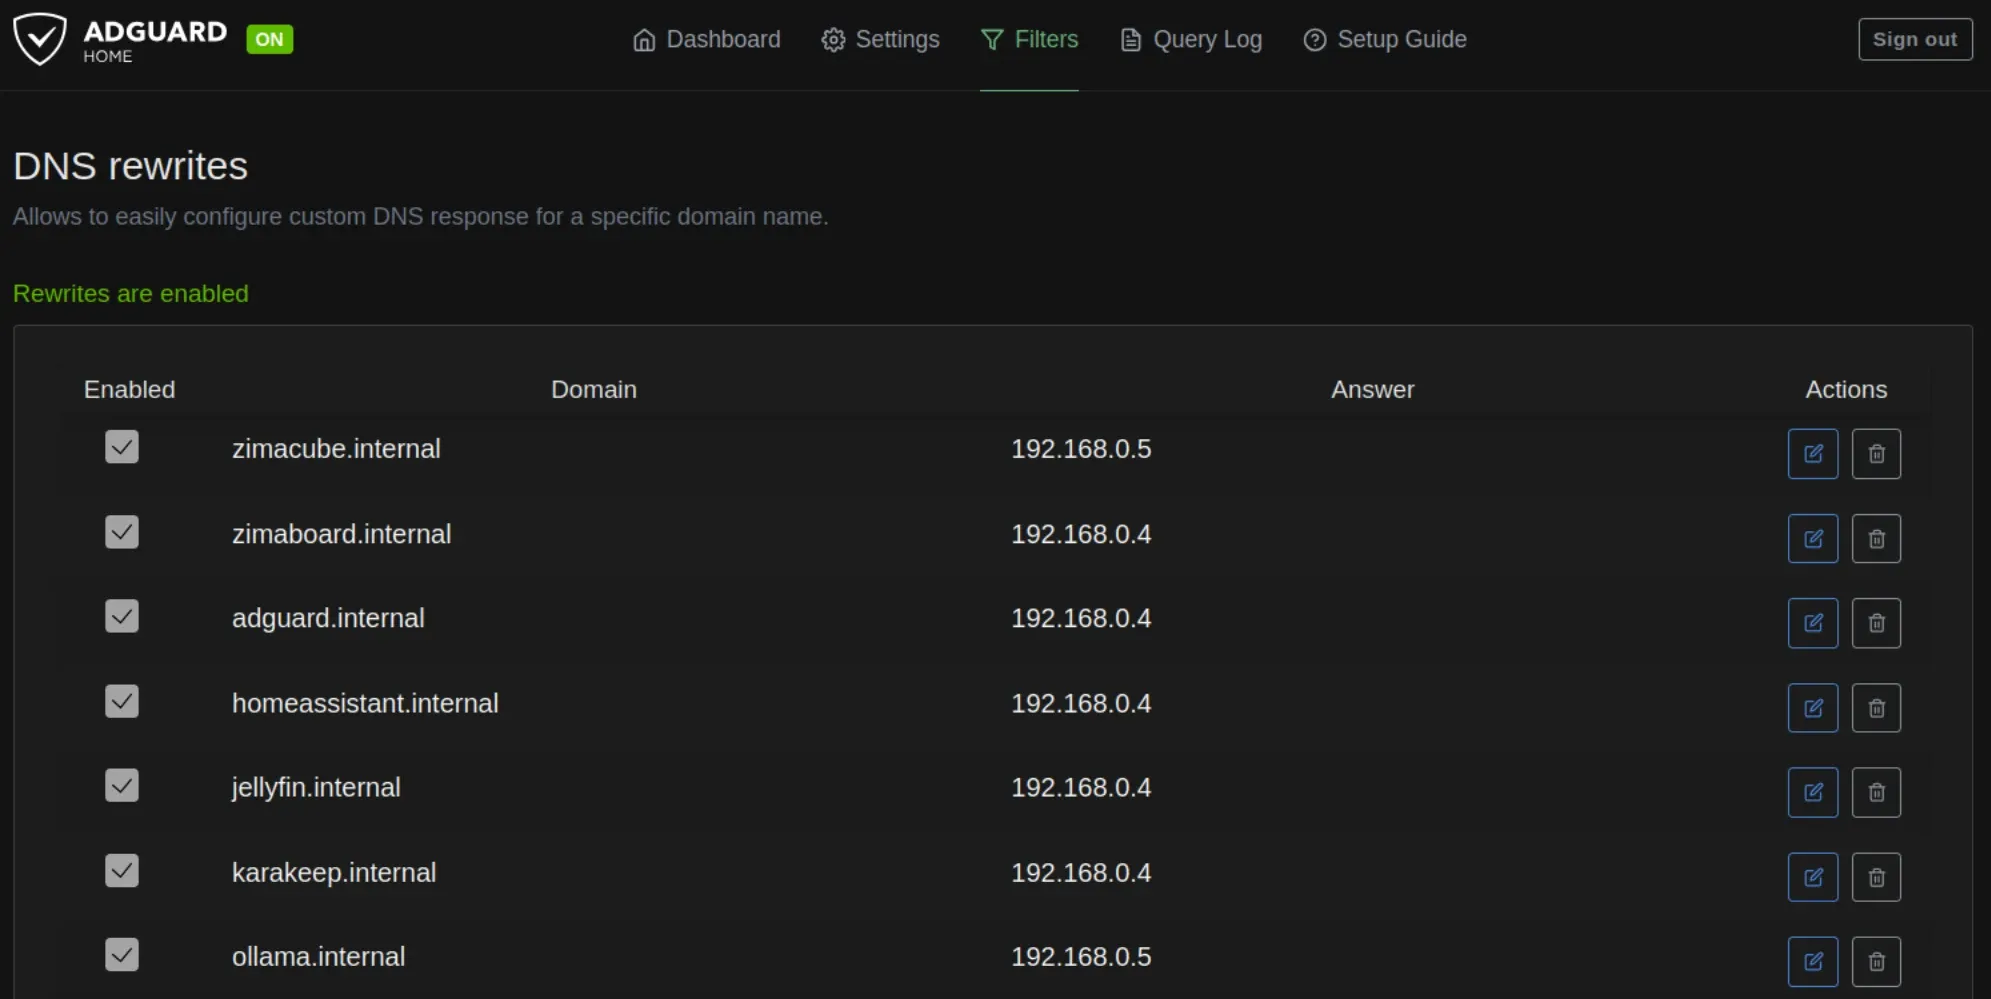This screenshot has width=1991, height=999.
Task: Edit the homeassistant.internal rewrite
Action: [1812, 708]
